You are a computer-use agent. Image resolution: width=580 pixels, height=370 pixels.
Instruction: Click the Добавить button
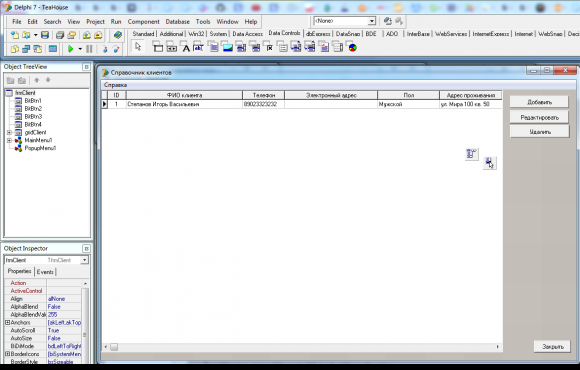539,102
